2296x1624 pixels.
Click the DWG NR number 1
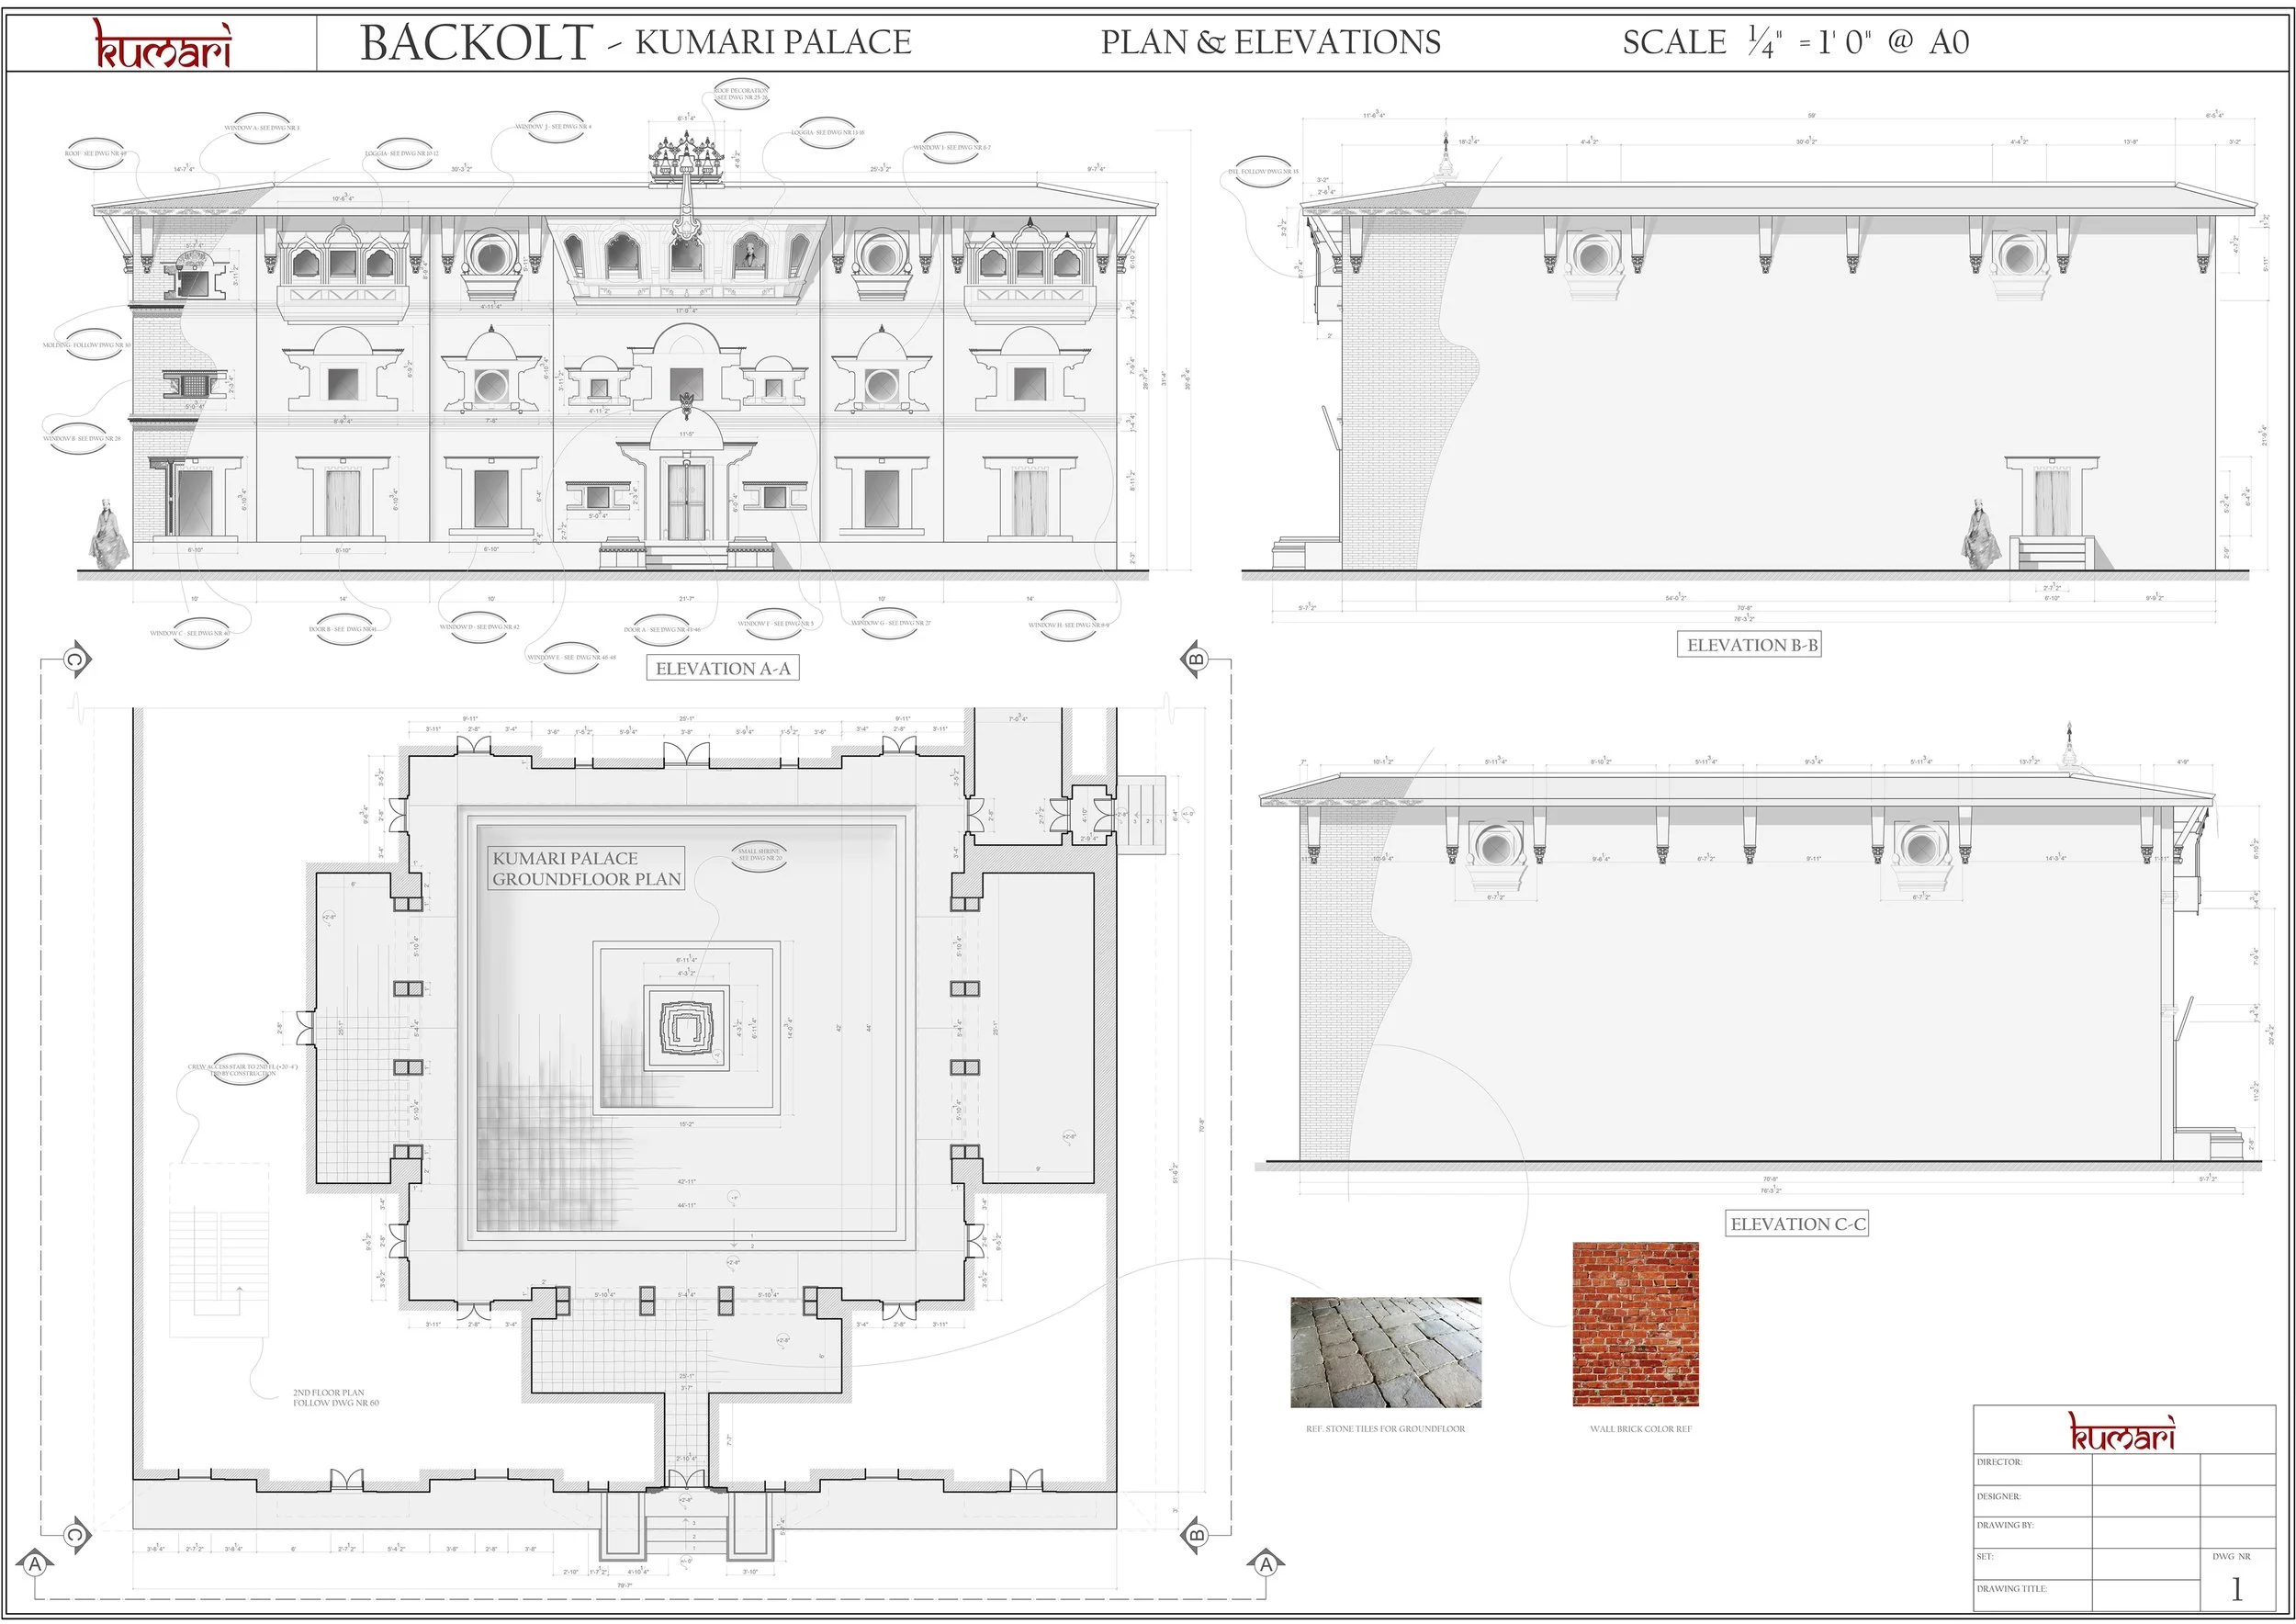(2236, 1589)
